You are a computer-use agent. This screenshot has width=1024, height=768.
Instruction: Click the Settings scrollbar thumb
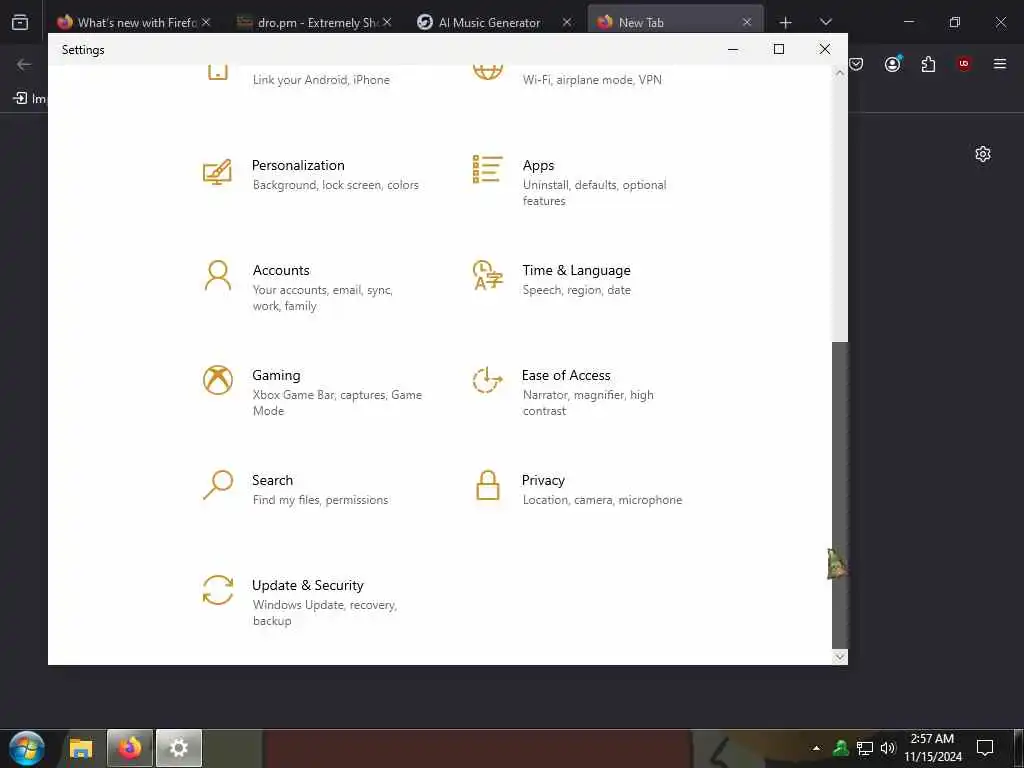(x=840, y=494)
